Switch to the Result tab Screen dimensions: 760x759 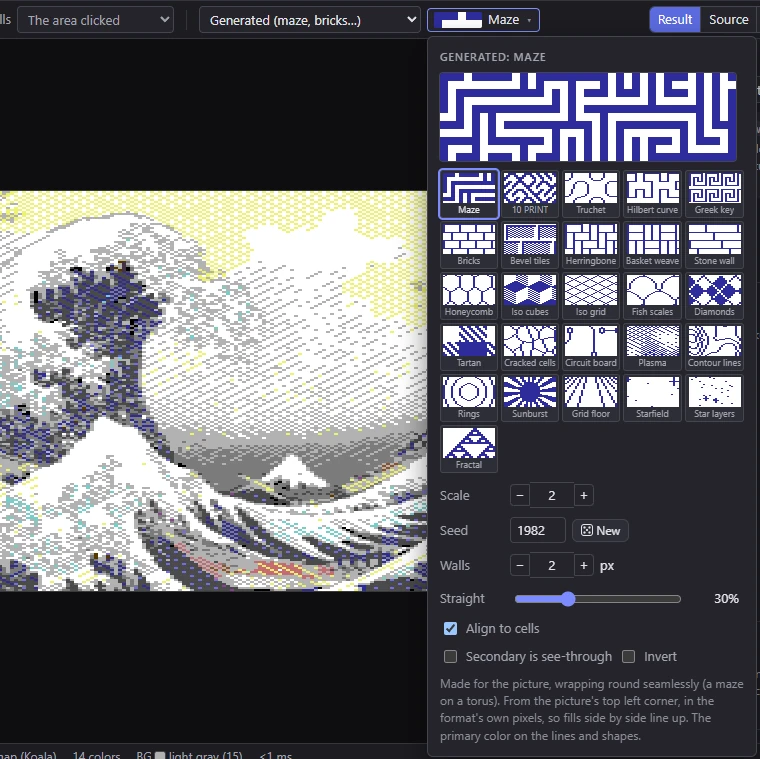(675, 20)
